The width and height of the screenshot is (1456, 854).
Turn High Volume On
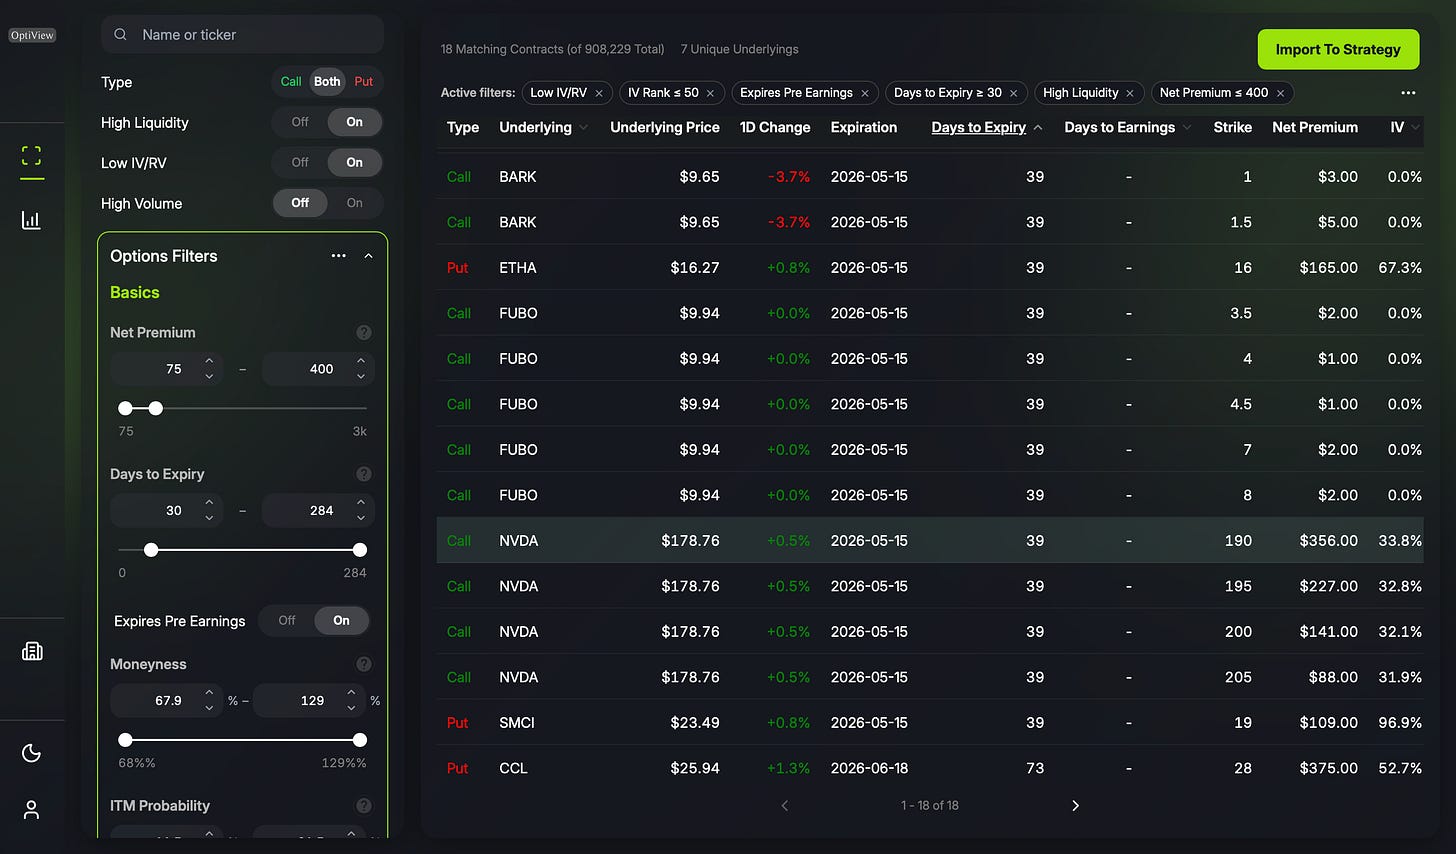coord(355,203)
